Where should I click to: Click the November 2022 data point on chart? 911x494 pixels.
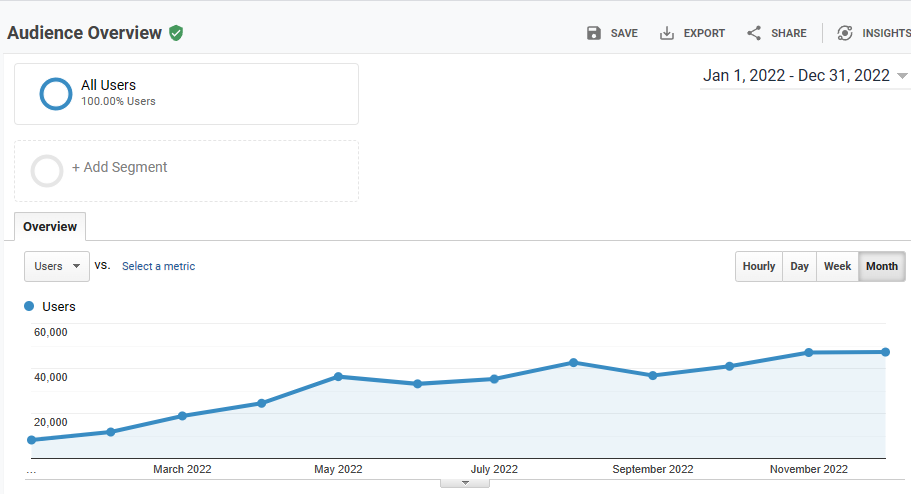[x=809, y=353]
